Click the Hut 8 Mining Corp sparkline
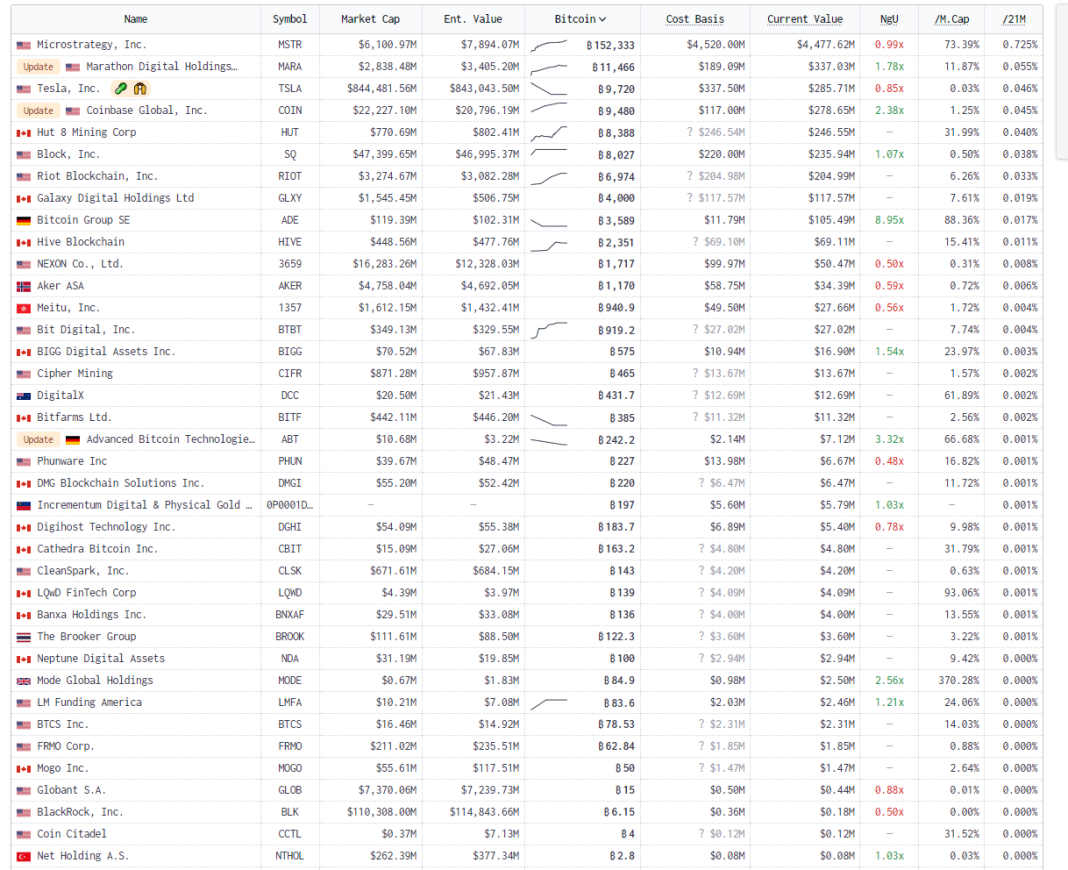Screen dimensions: 1068x870 click(549, 132)
